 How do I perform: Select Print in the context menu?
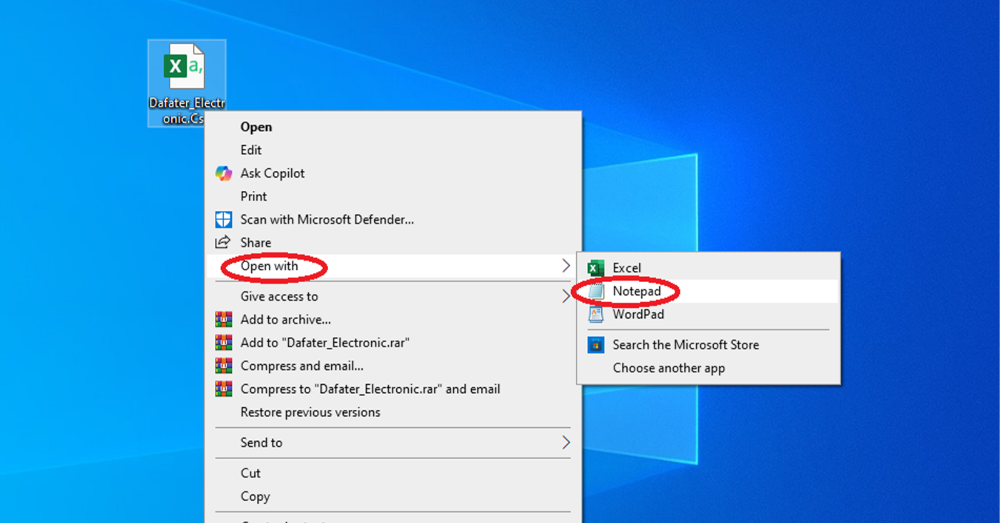[x=394, y=196]
